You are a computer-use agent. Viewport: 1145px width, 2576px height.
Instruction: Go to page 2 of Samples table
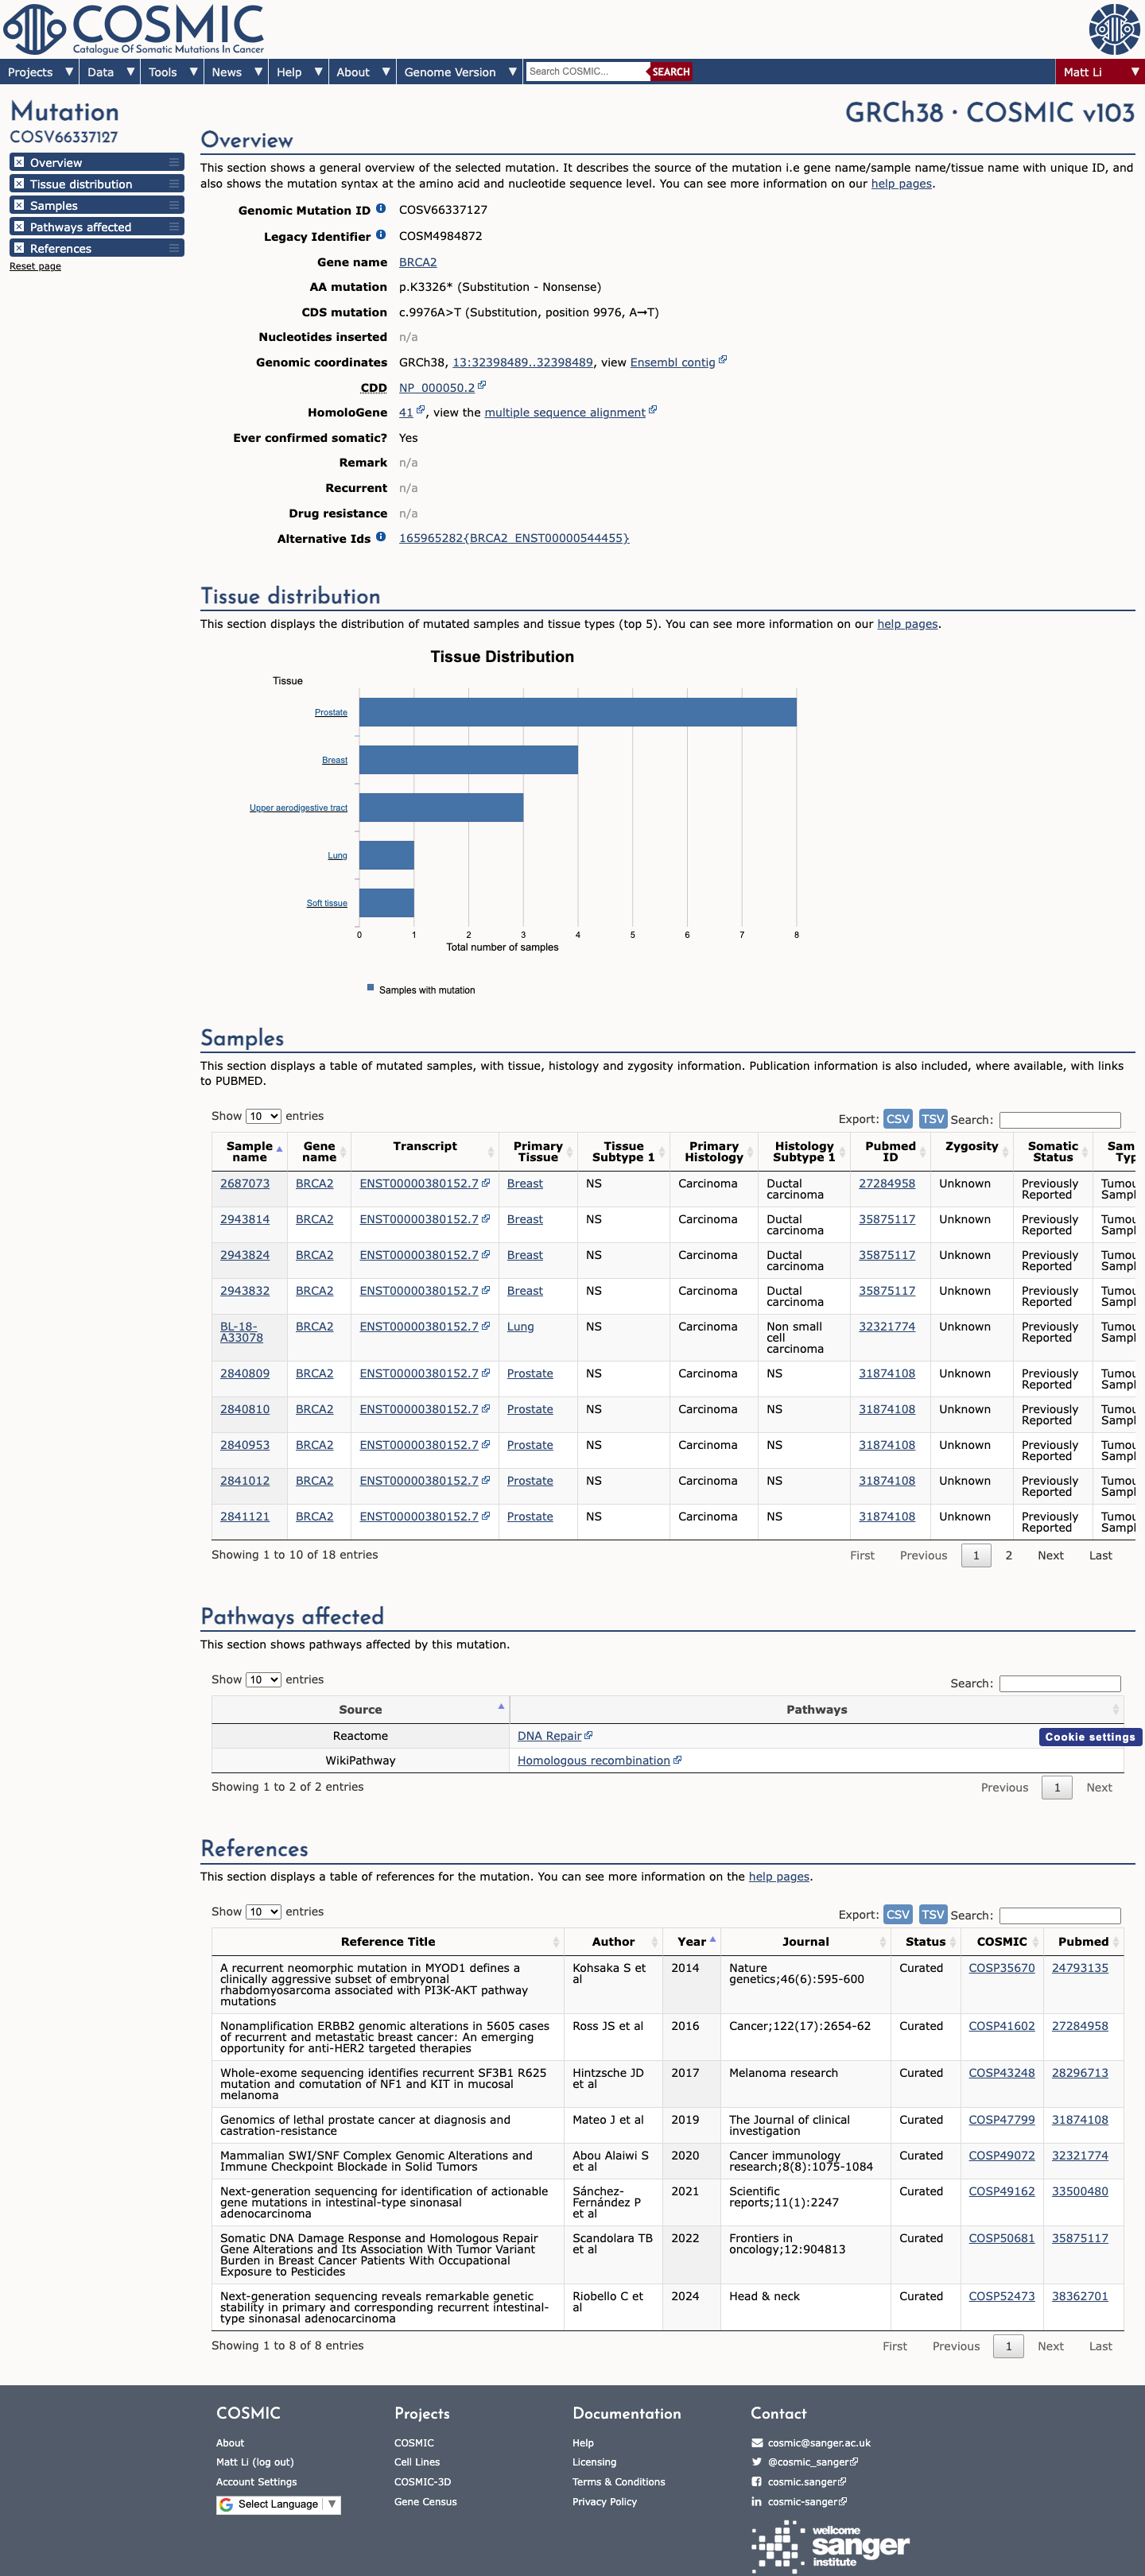point(1009,1555)
